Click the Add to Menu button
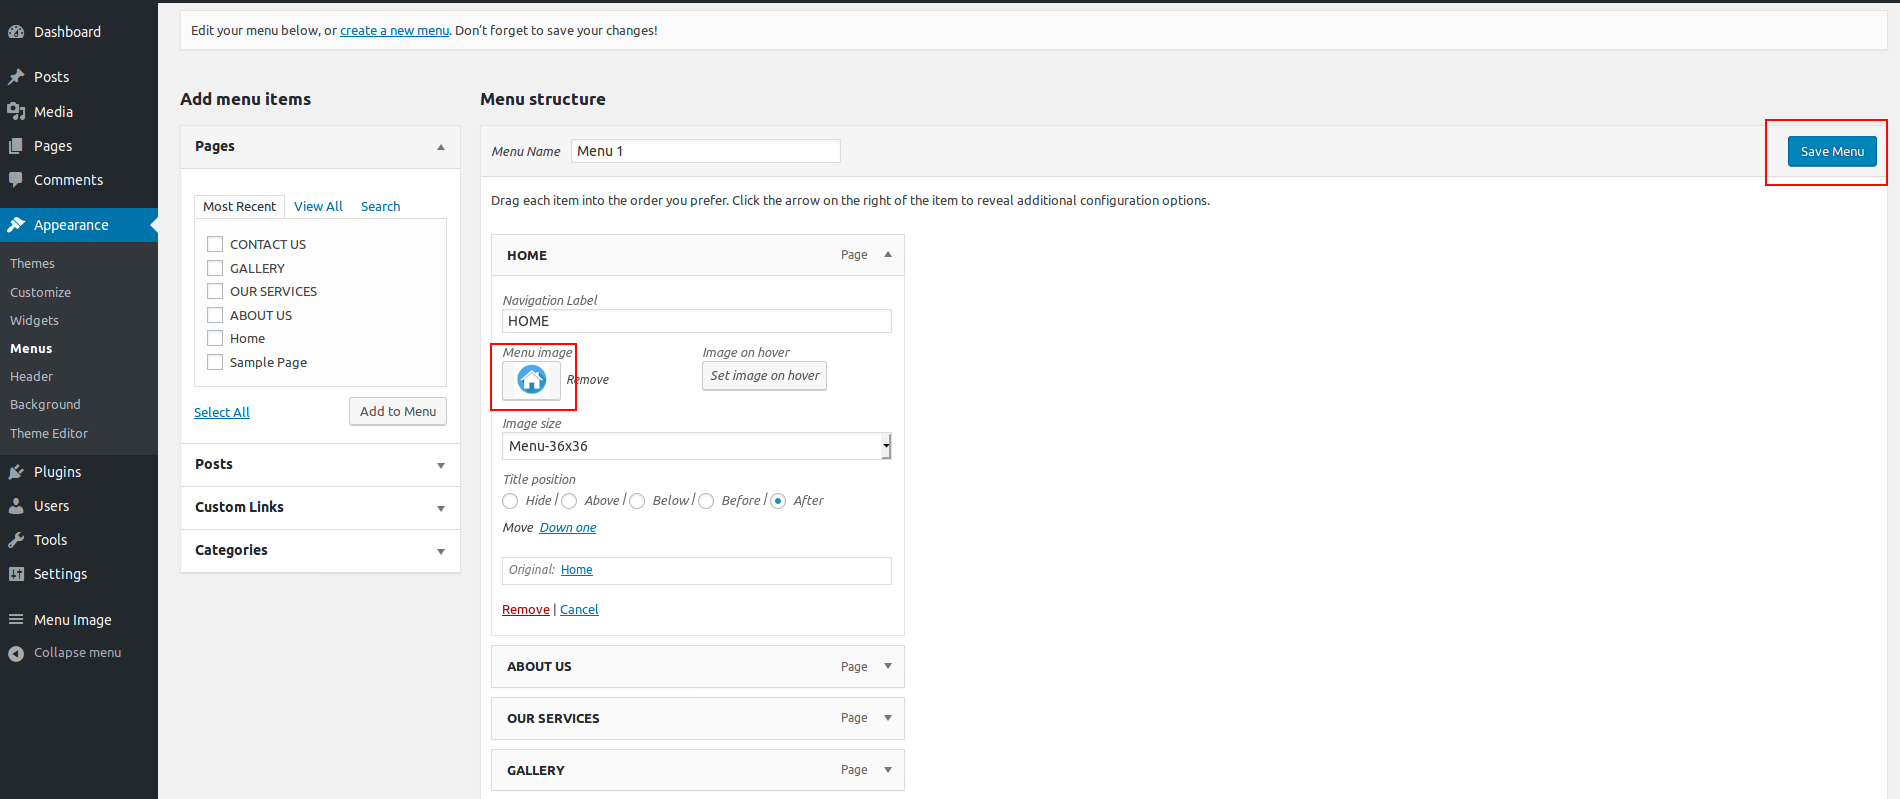This screenshot has height=799, width=1900. 398,411
